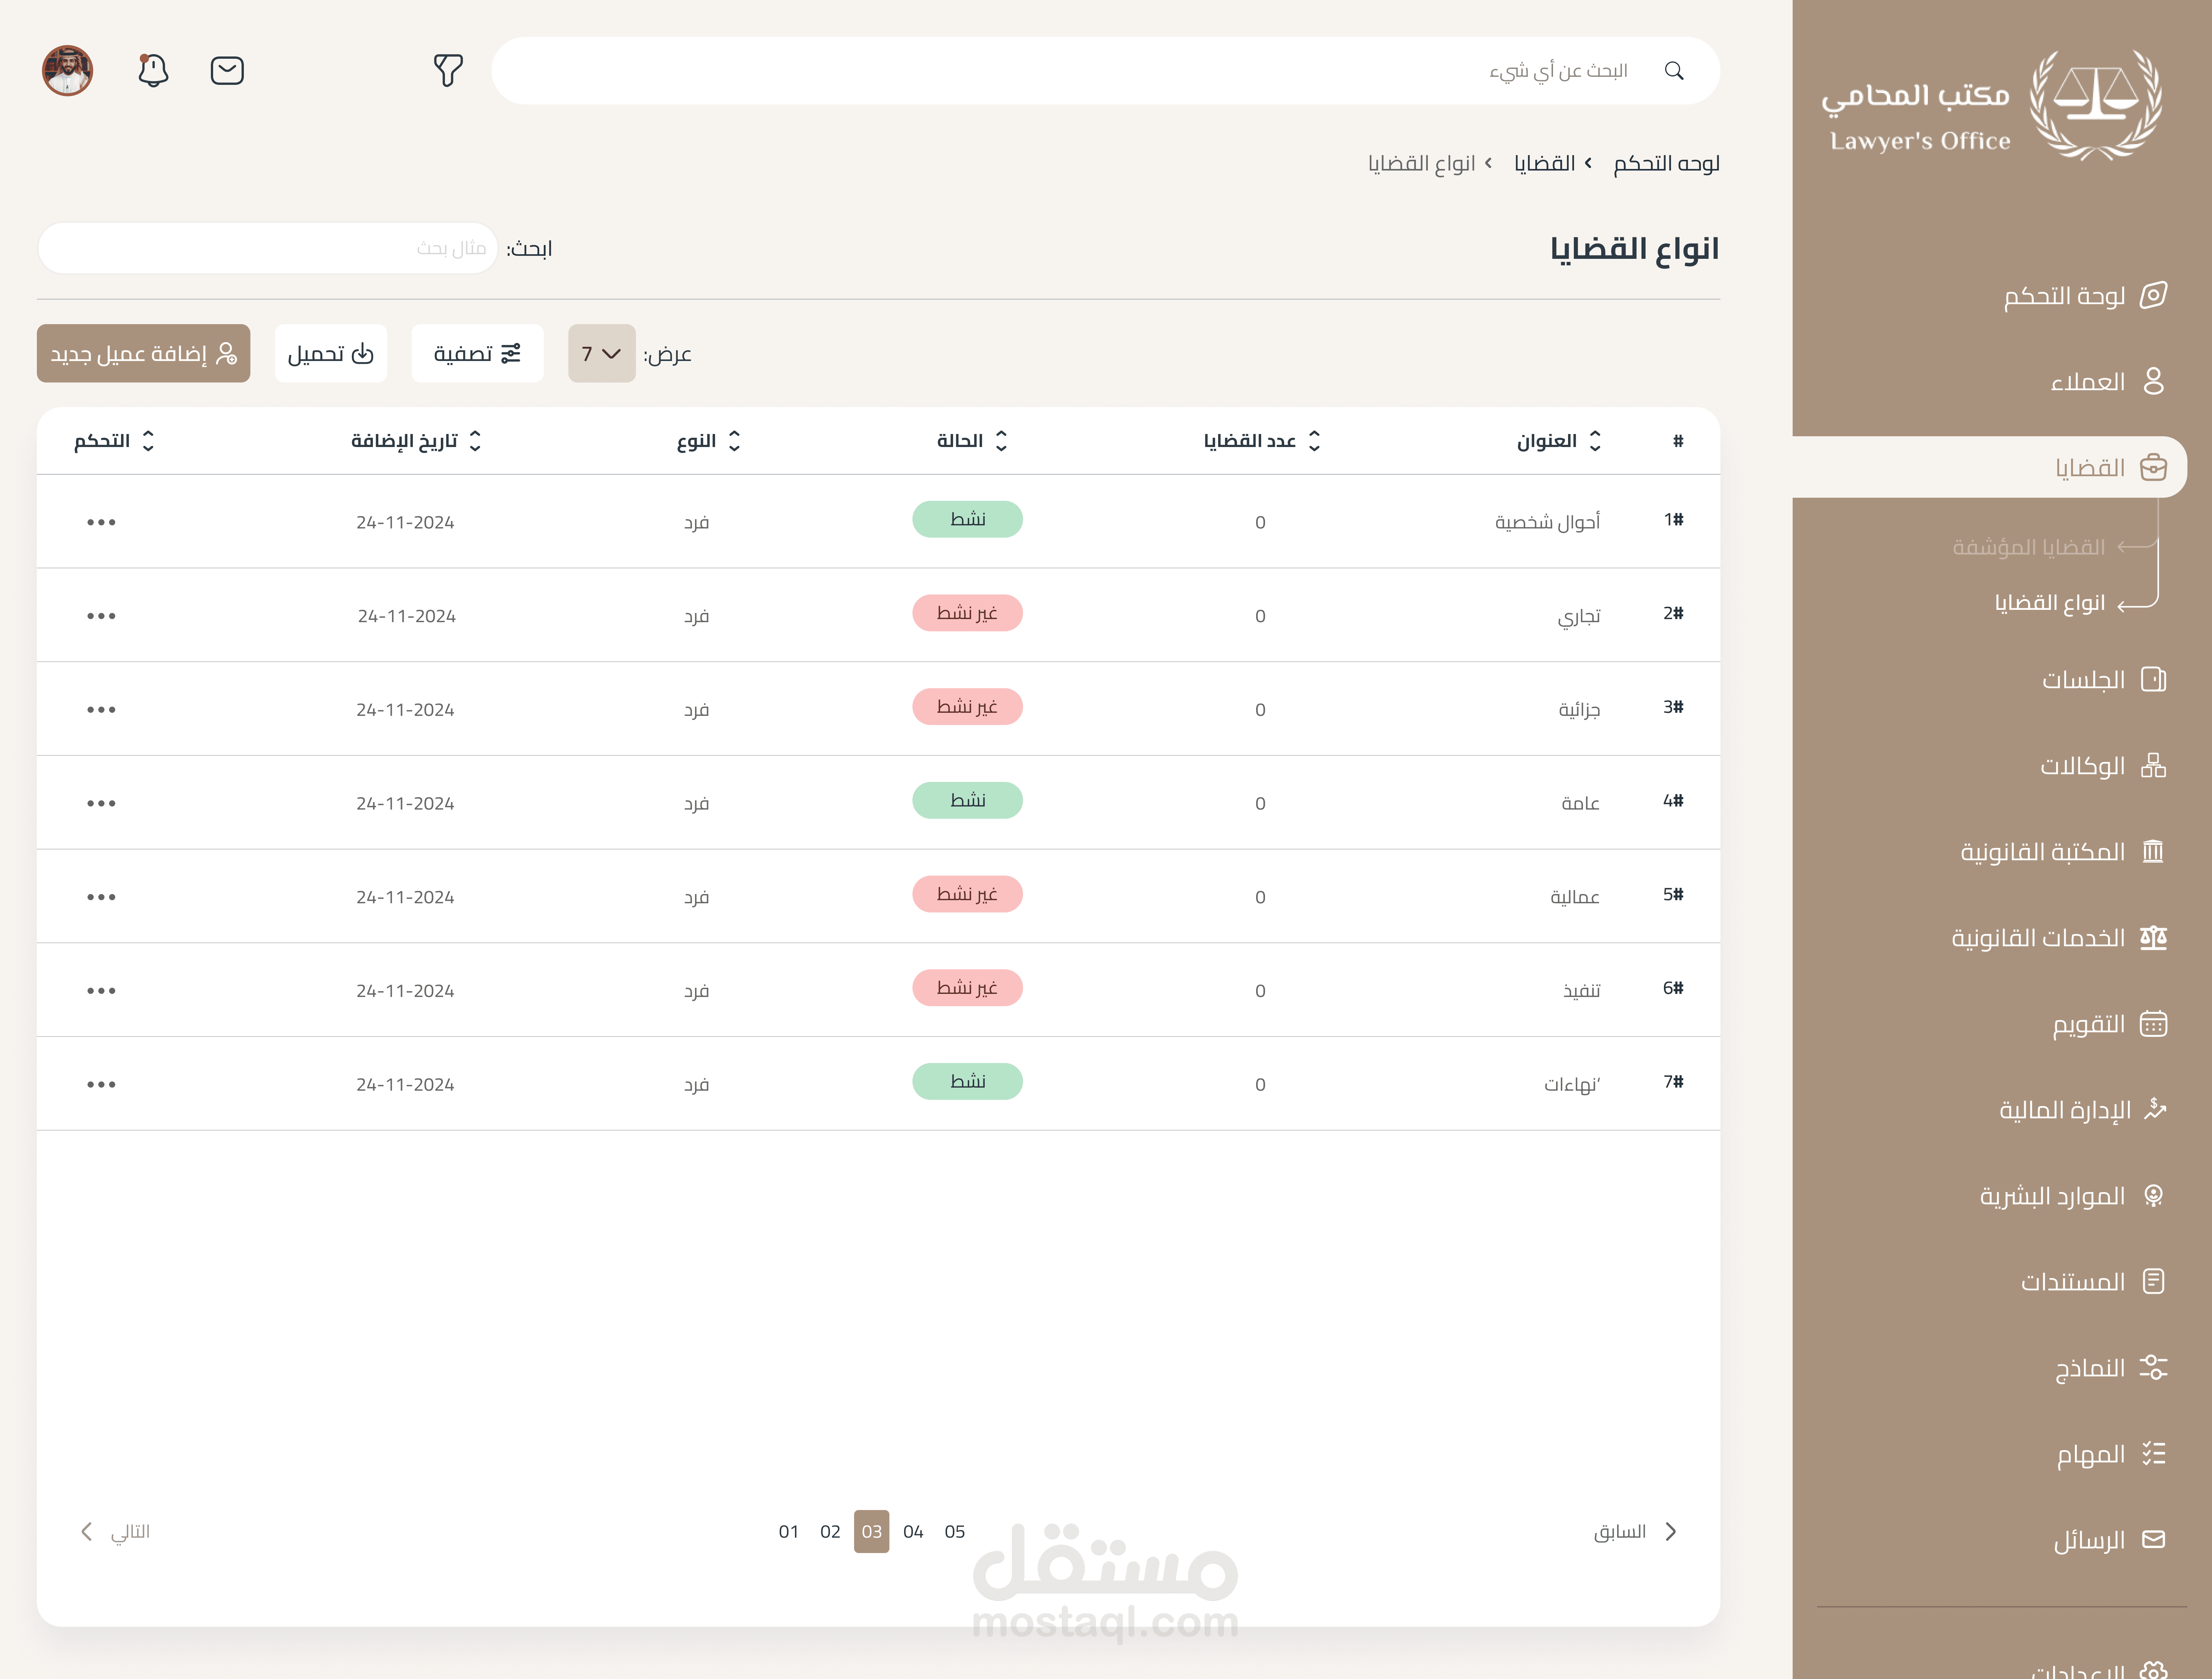Screen dimensions: 2212x1679
Task: Open القضايا المؤشفة submenu item
Action: click(x=2029, y=547)
